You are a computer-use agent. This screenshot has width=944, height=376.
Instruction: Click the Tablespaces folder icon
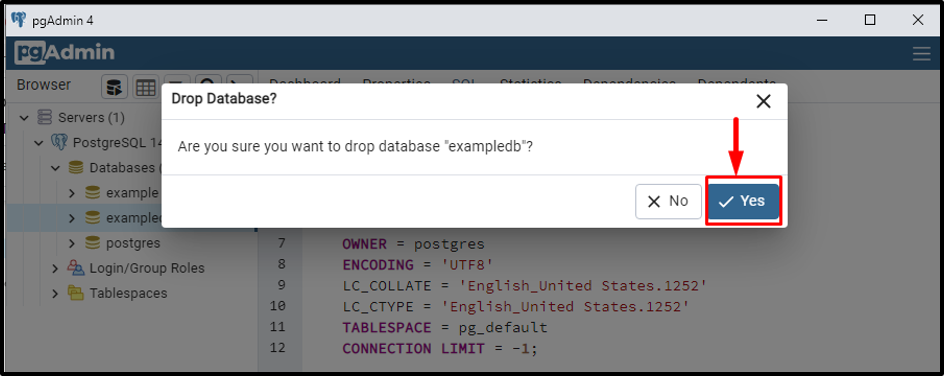(76, 293)
